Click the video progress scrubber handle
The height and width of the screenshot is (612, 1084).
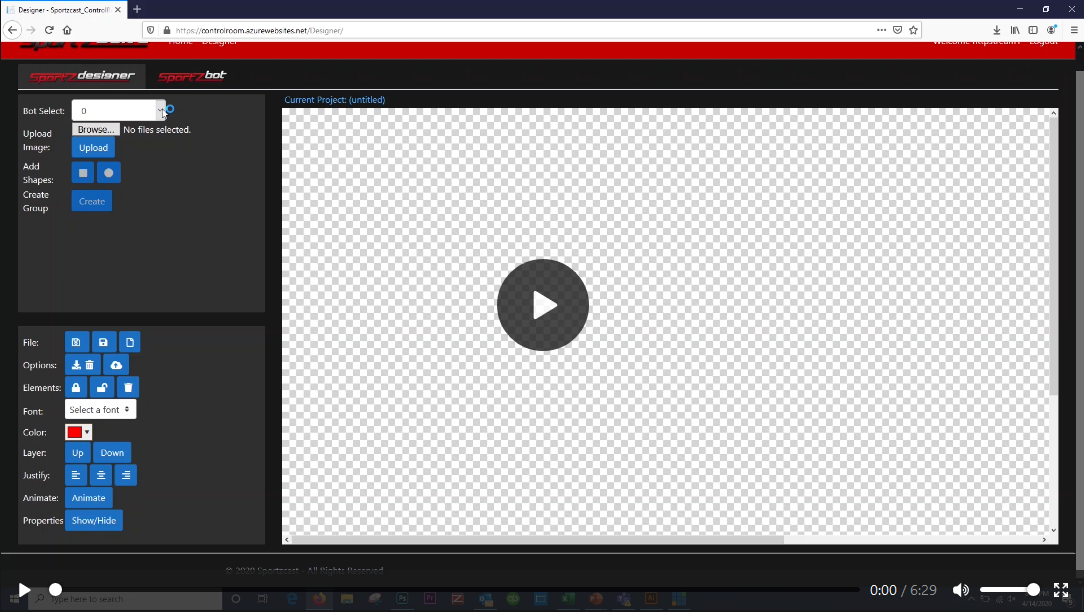55,590
